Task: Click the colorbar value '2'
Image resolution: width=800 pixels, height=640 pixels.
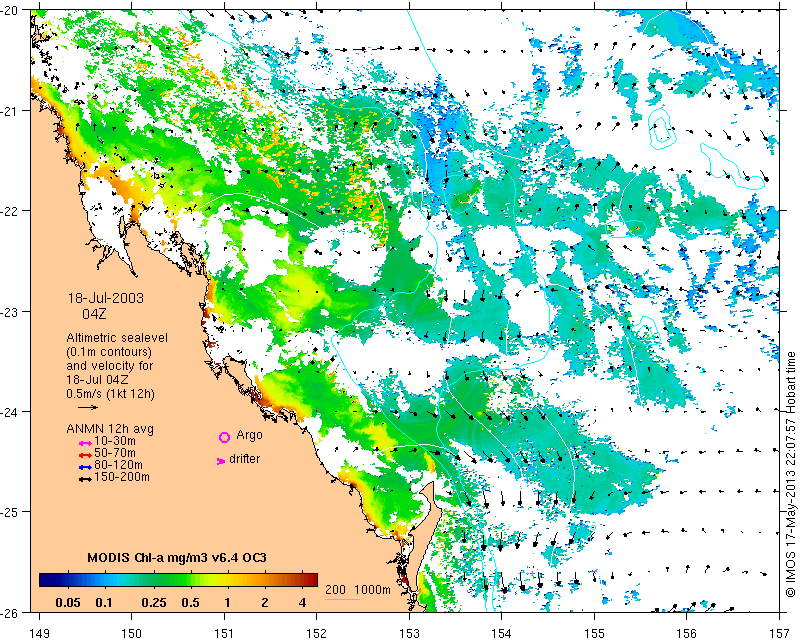Action: tap(265, 603)
